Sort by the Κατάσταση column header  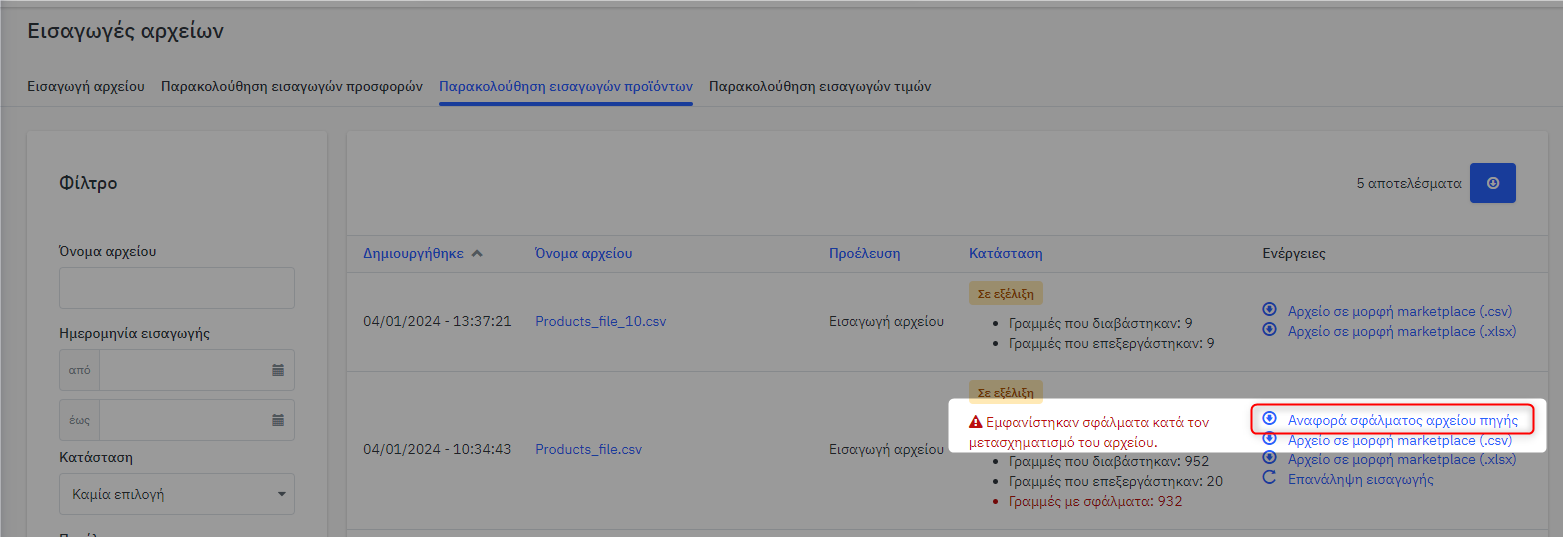coord(1005,253)
